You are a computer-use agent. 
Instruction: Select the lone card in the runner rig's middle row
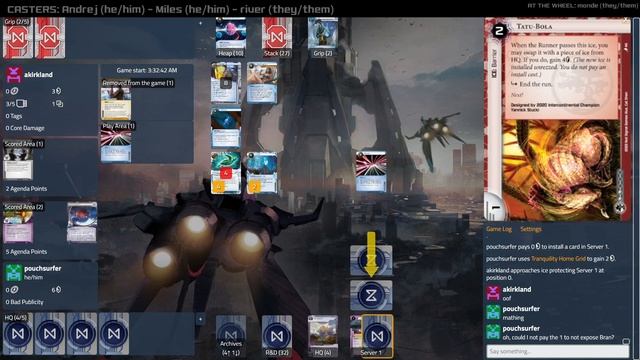tap(226, 128)
